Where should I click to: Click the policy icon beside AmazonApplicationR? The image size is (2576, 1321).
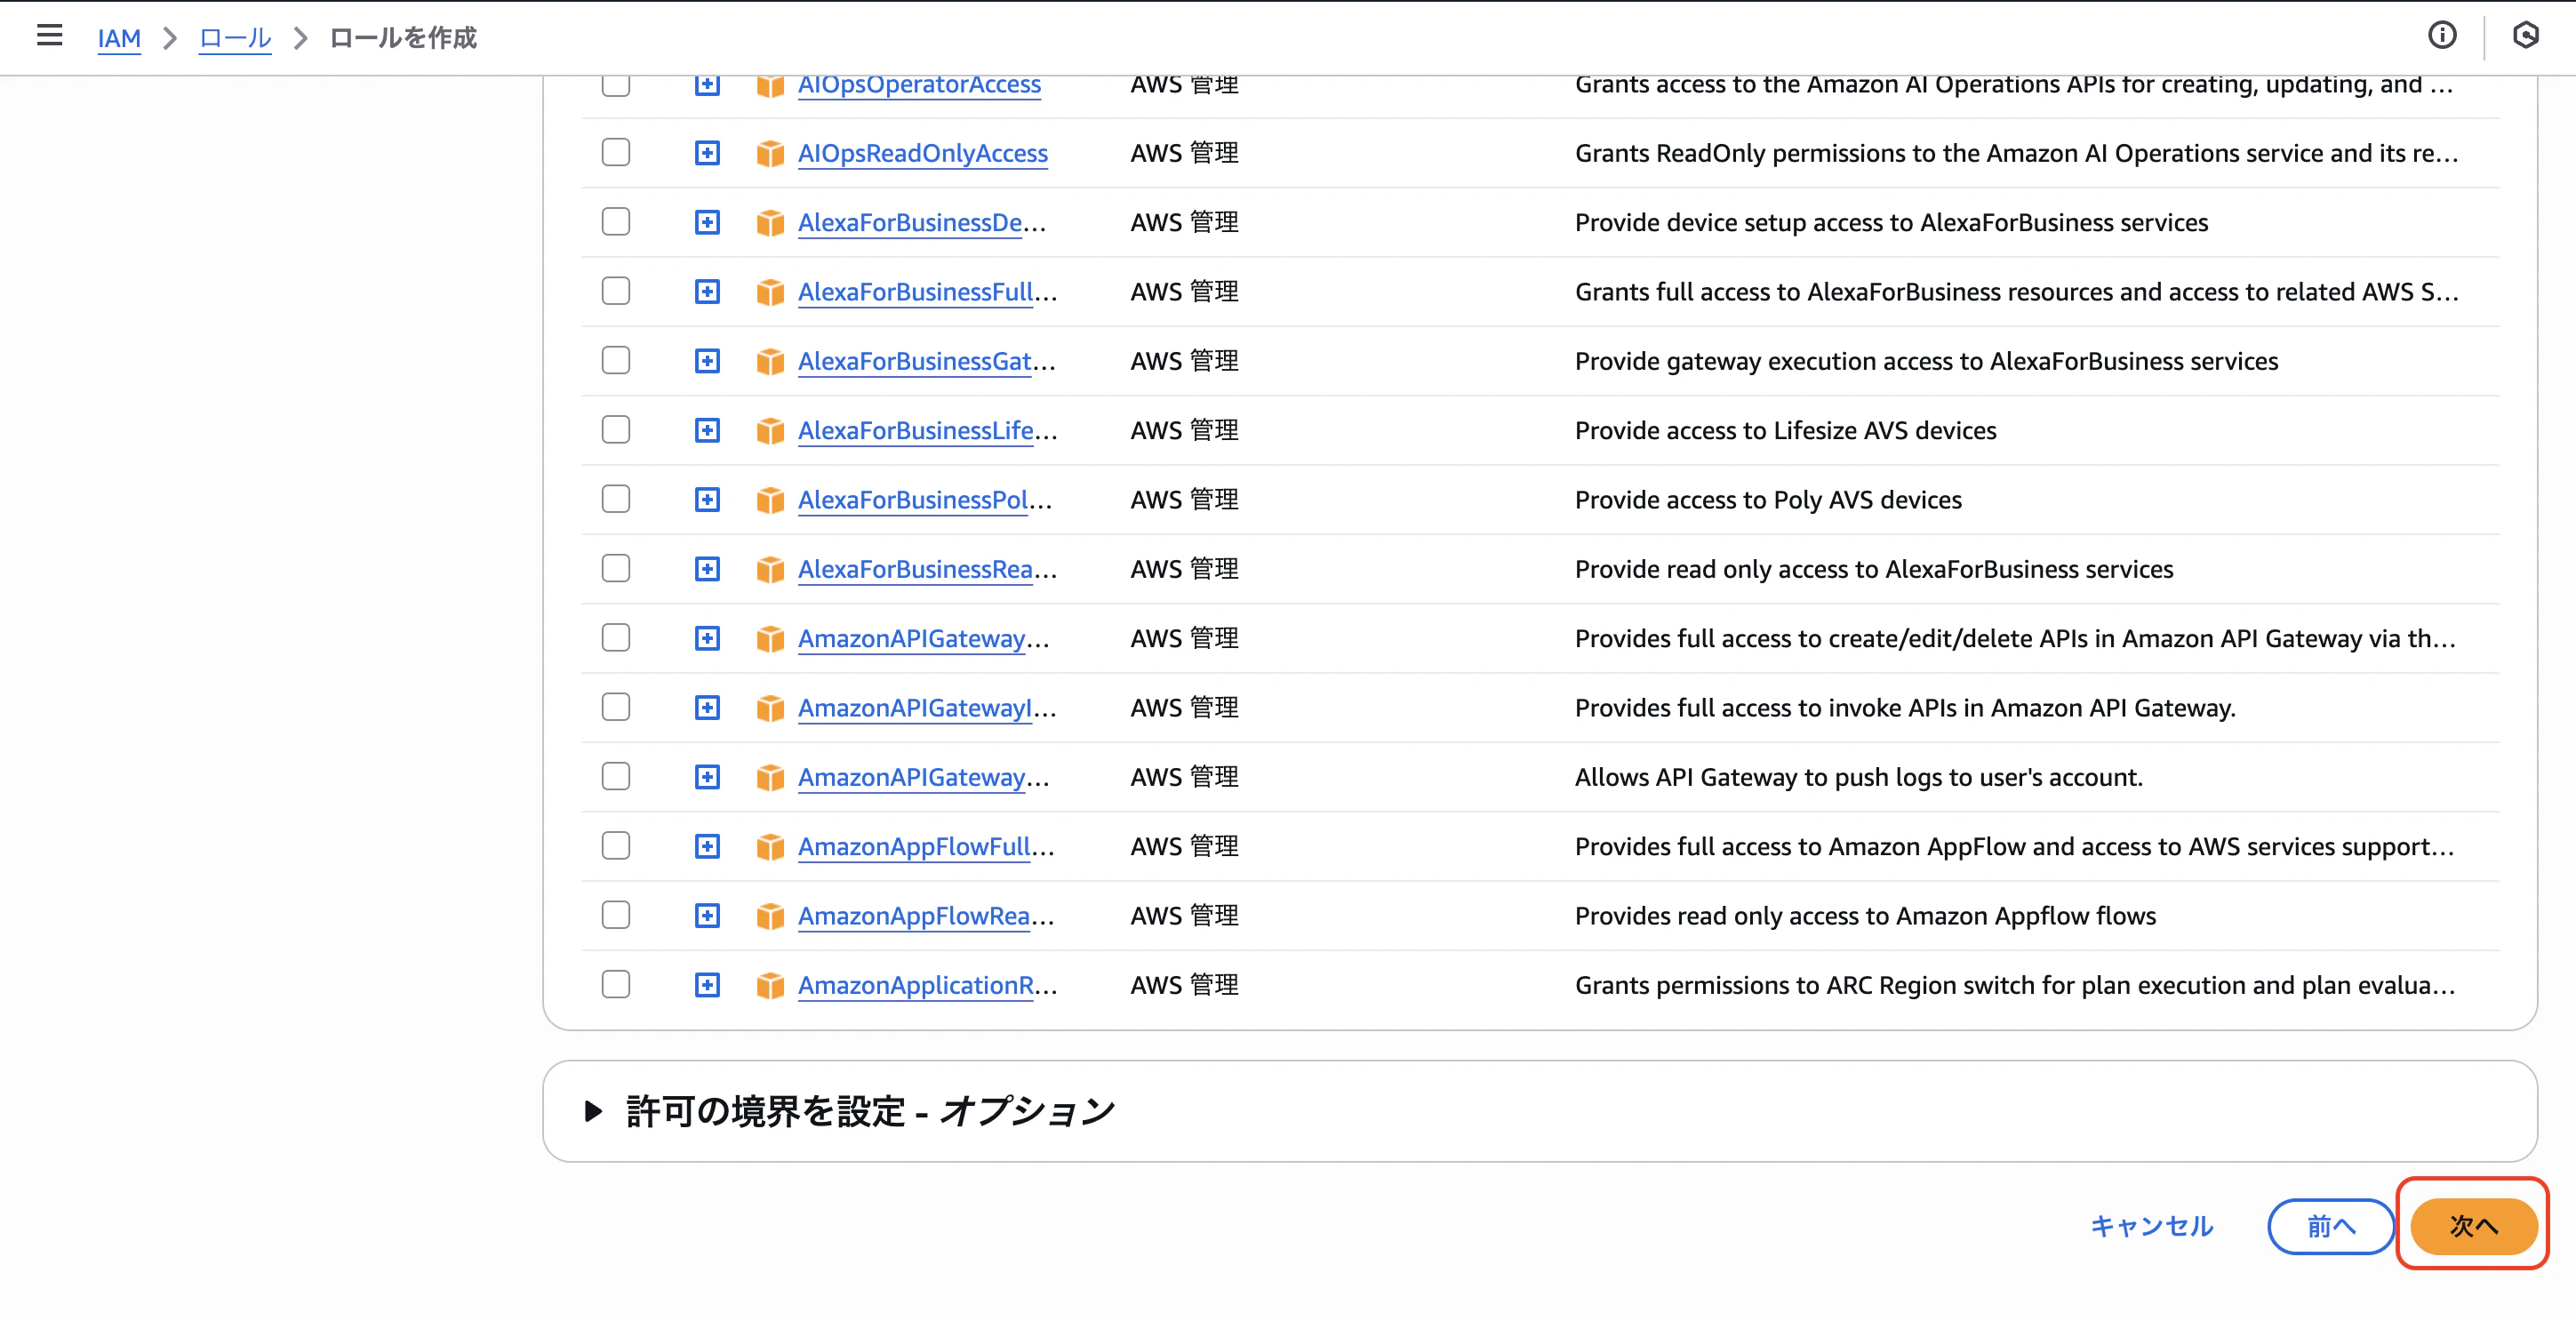pos(770,985)
